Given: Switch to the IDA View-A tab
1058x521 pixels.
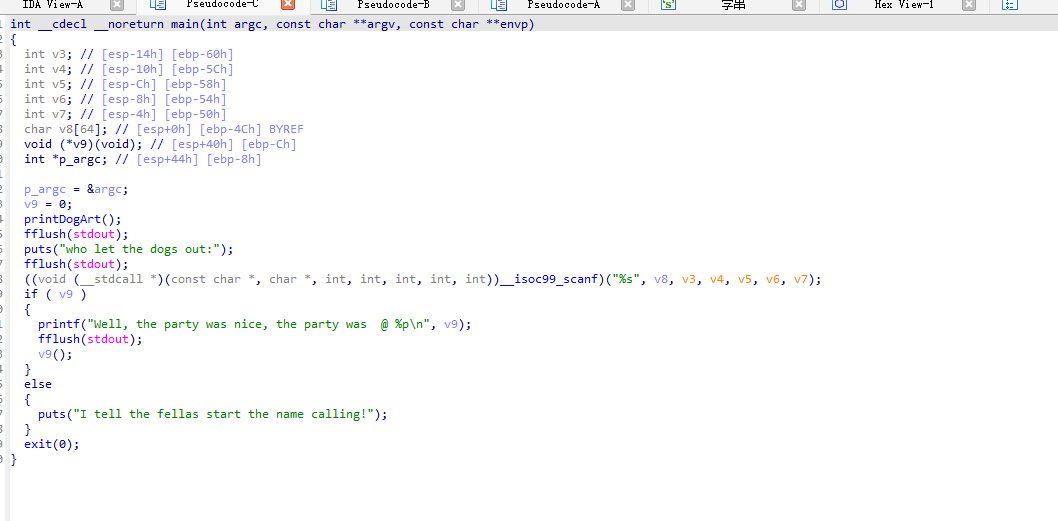Looking at the screenshot, I should (x=53, y=5).
